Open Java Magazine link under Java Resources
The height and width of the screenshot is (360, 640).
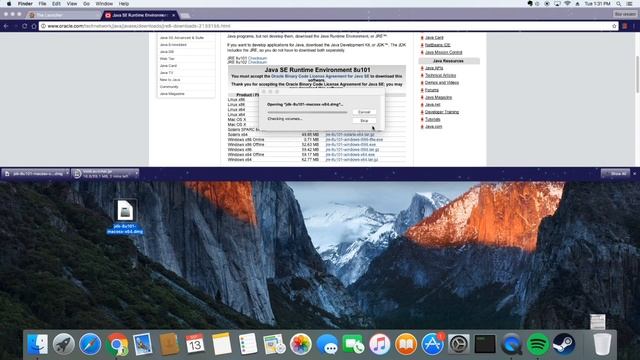coord(438,97)
